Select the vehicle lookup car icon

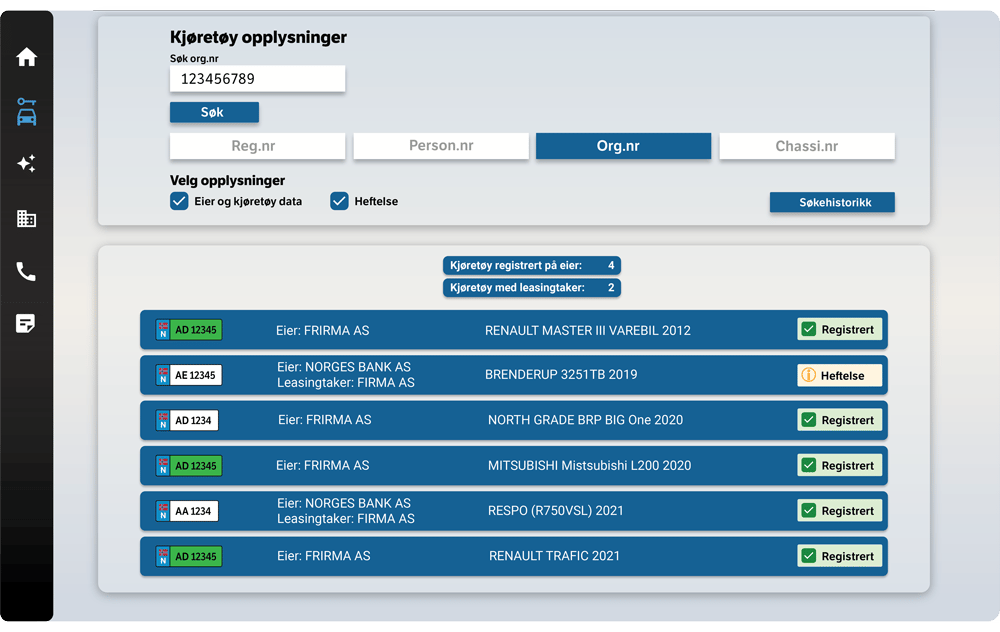click(x=26, y=112)
